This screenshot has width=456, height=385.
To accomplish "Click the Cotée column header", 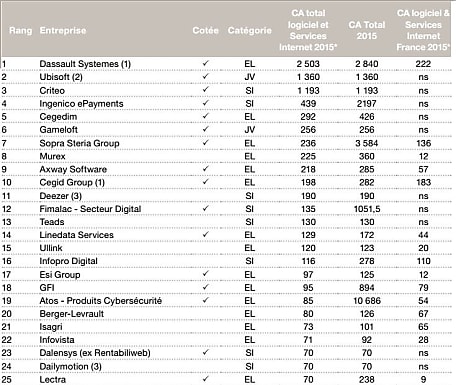I will point(205,30).
